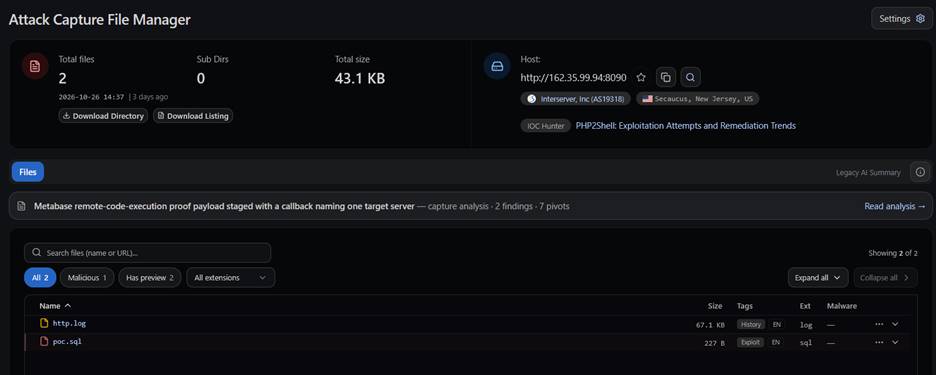Click the Ext column header
Screen dimensions: 936x375
click(x=805, y=306)
